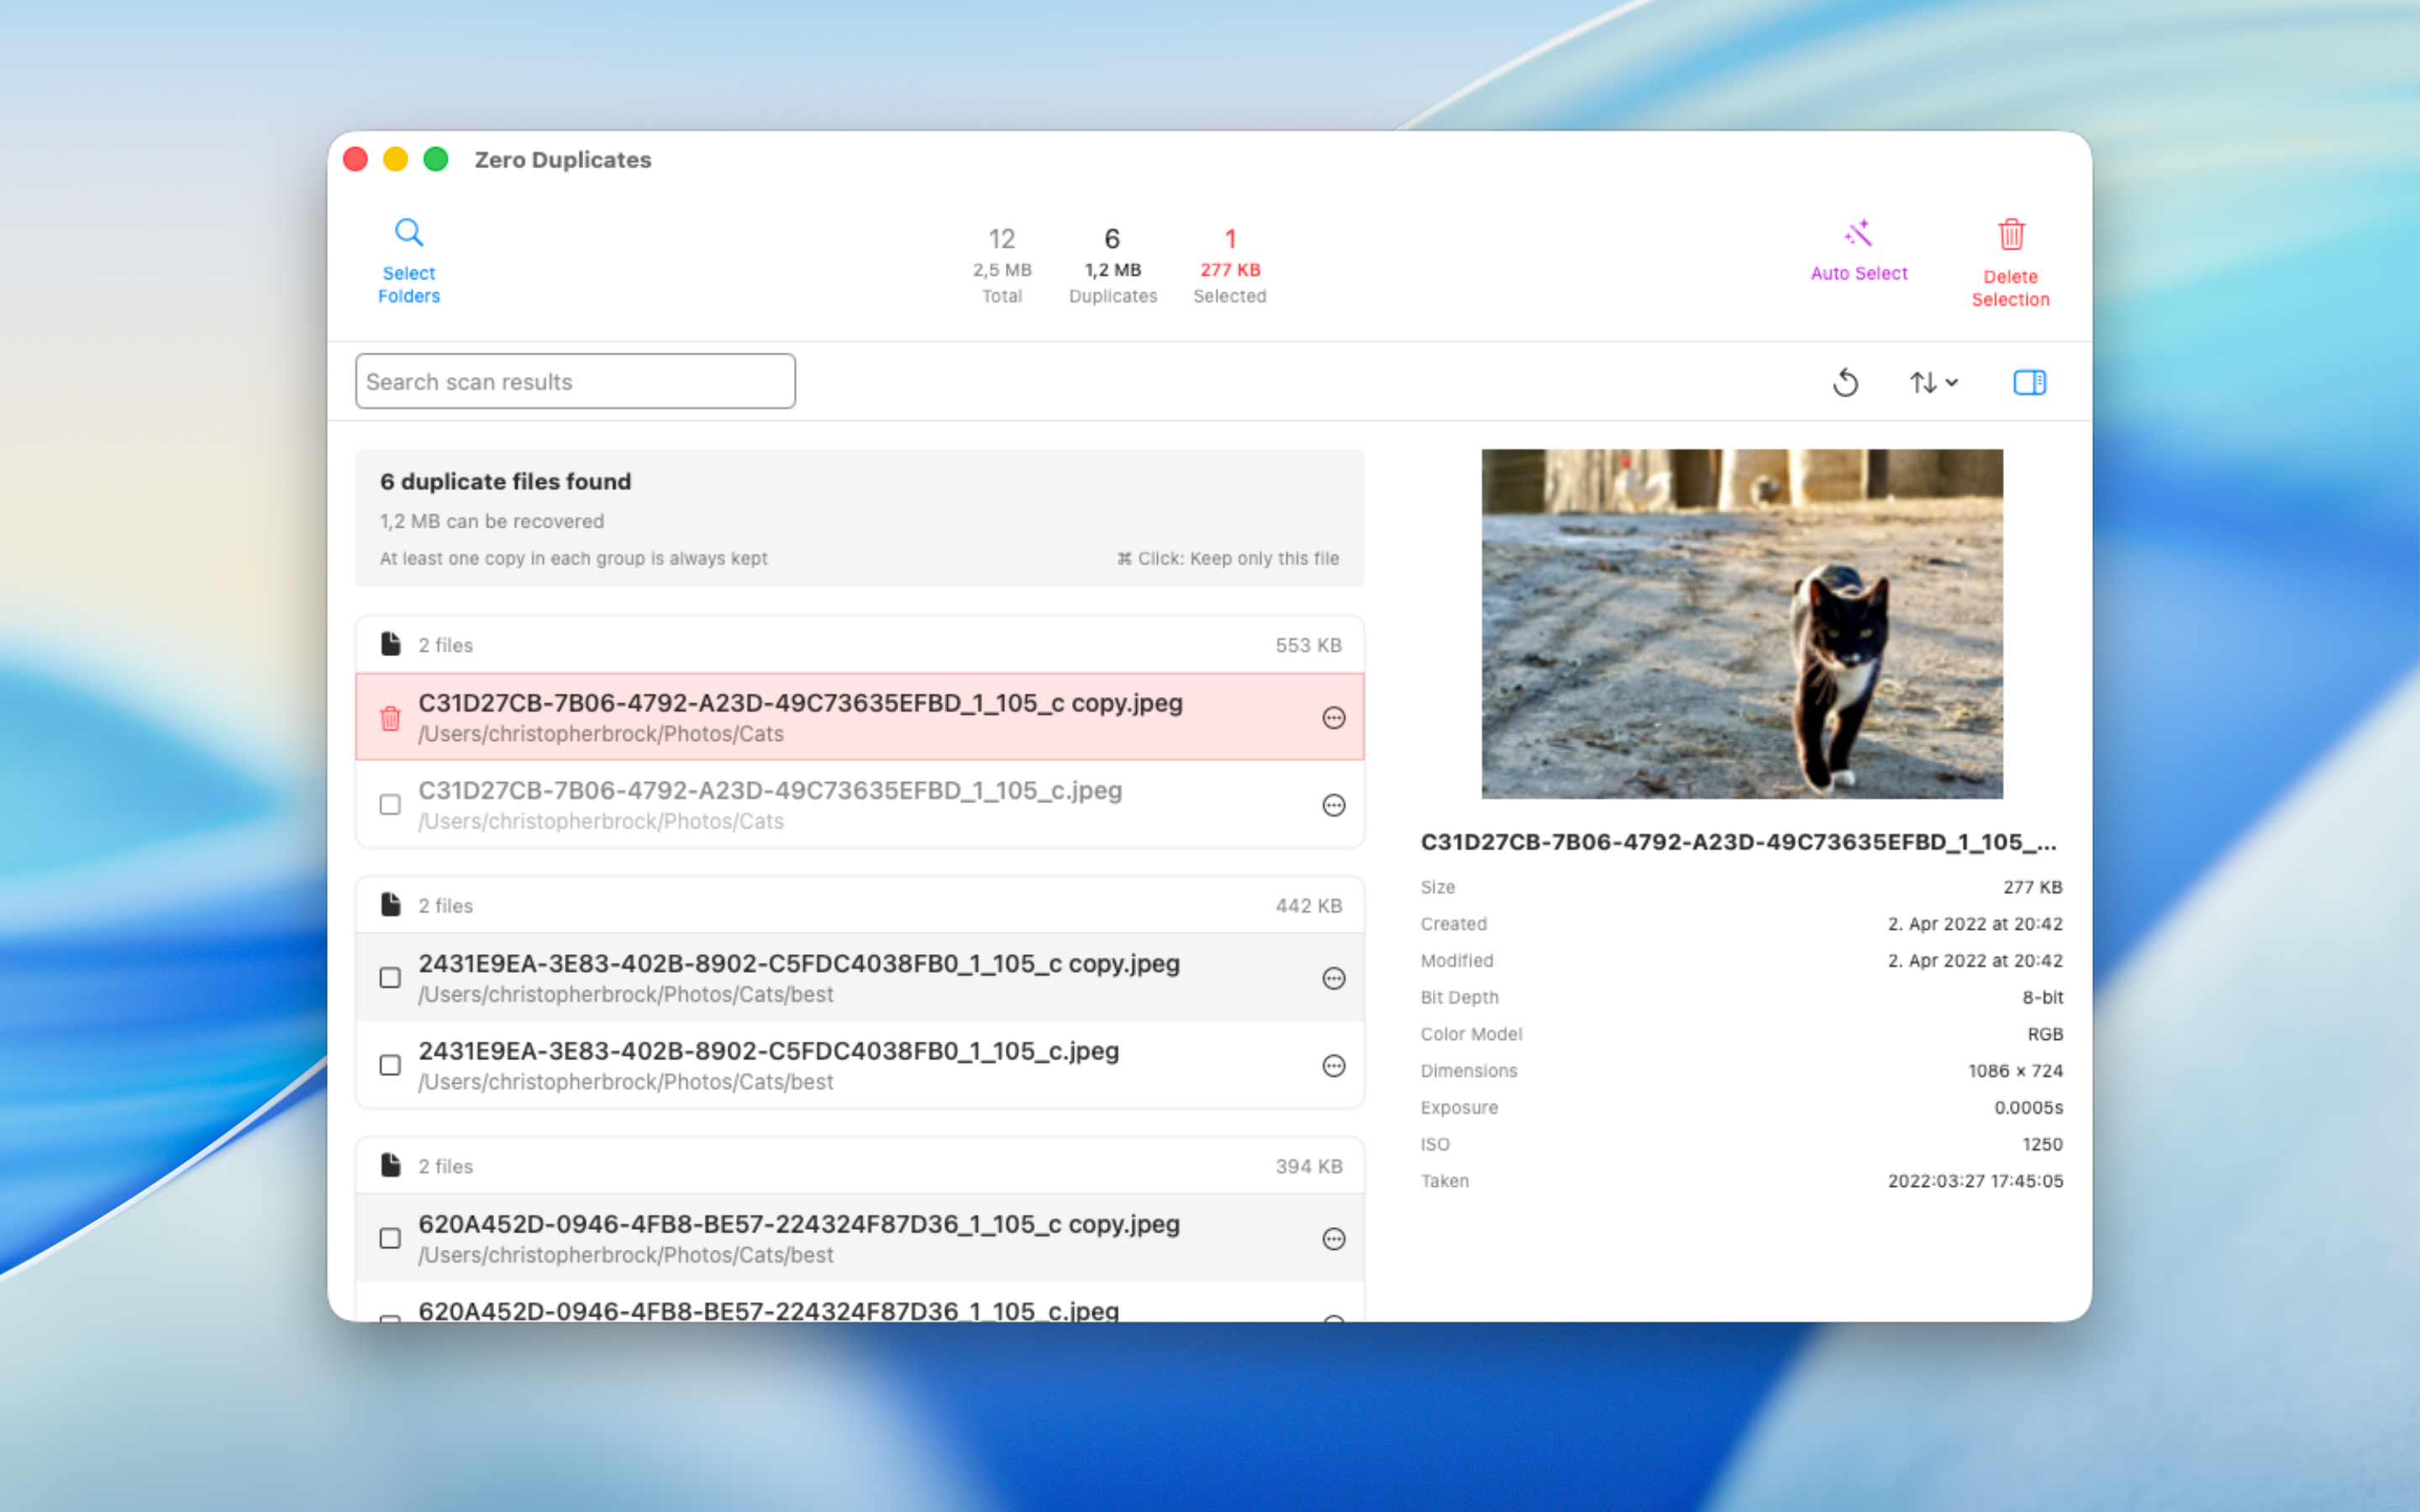The width and height of the screenshot is (2420, 1512).
Task: Click the Search scan results field
Action: (x=575, y=382)
